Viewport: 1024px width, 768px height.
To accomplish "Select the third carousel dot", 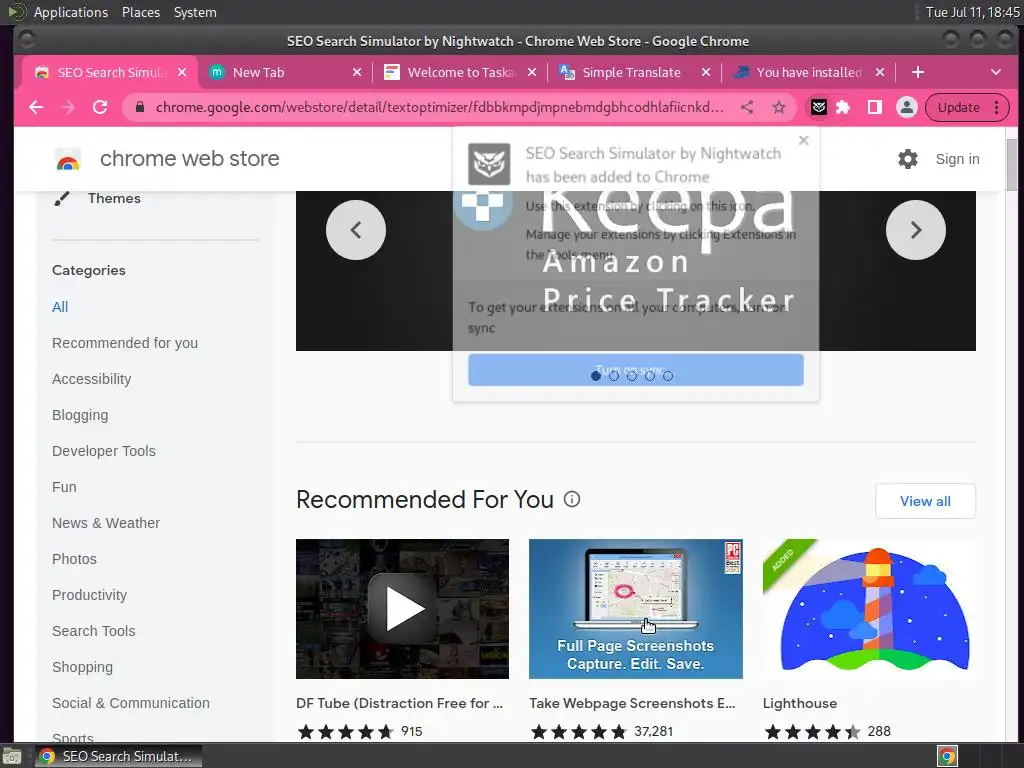I will (632, 376).
